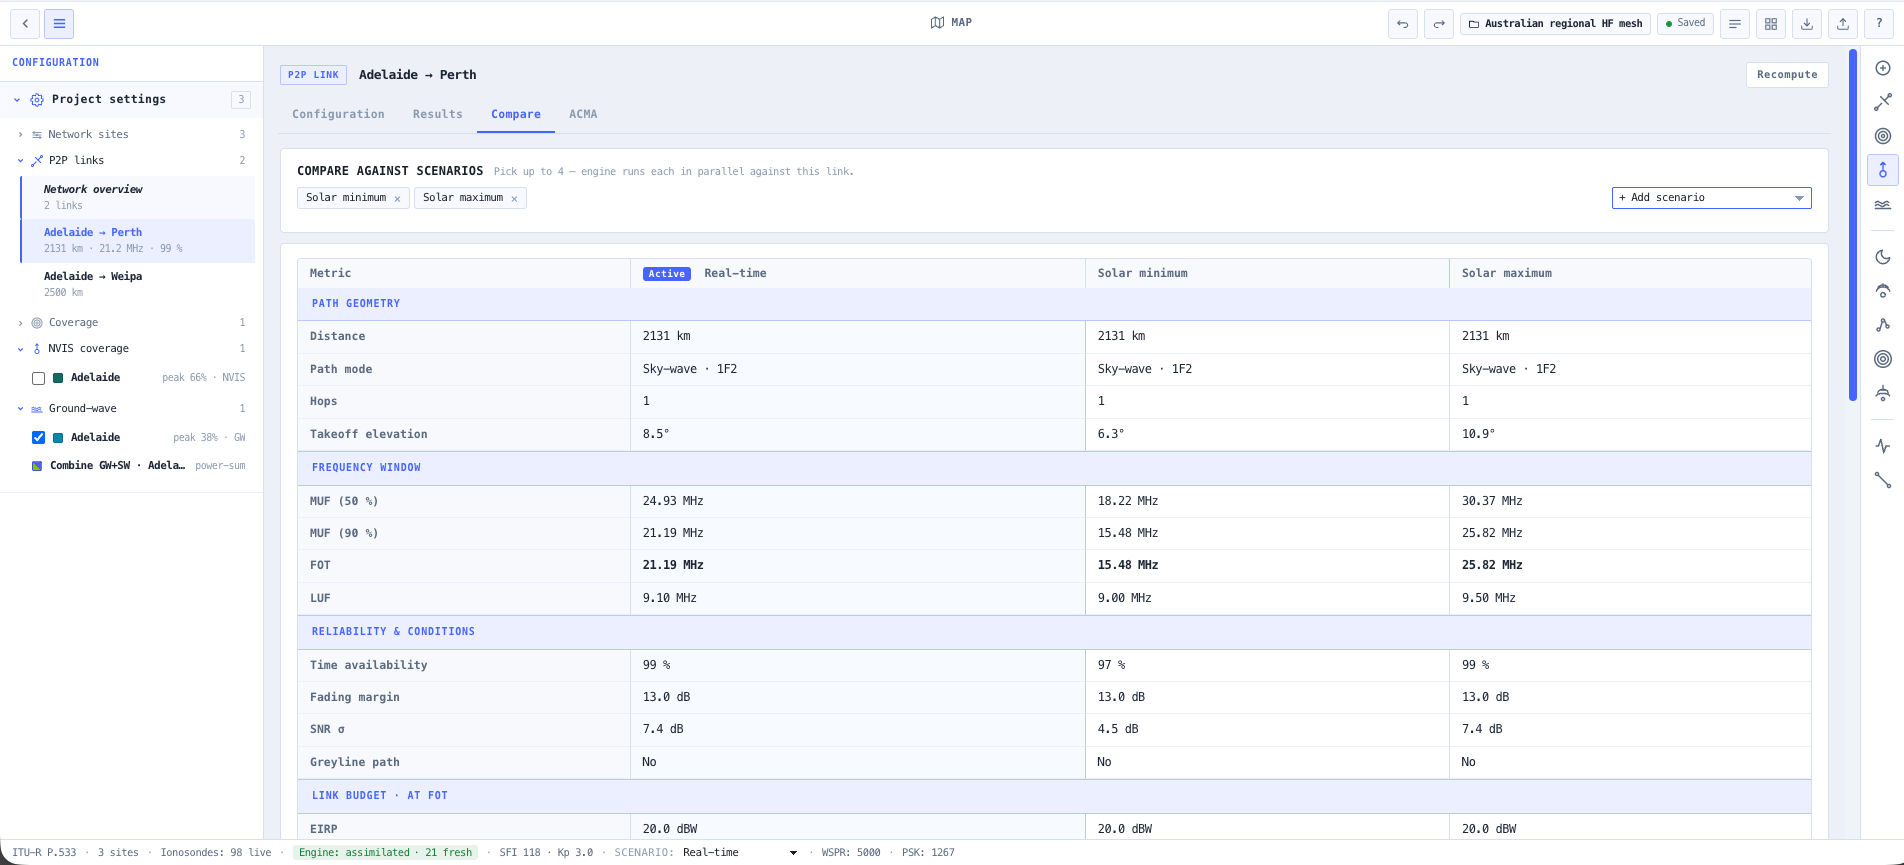Viewport: 1904px width, 865px height.
Task: Toggle the sidebar with the hamburger menu icon
Action: point(59,24)
